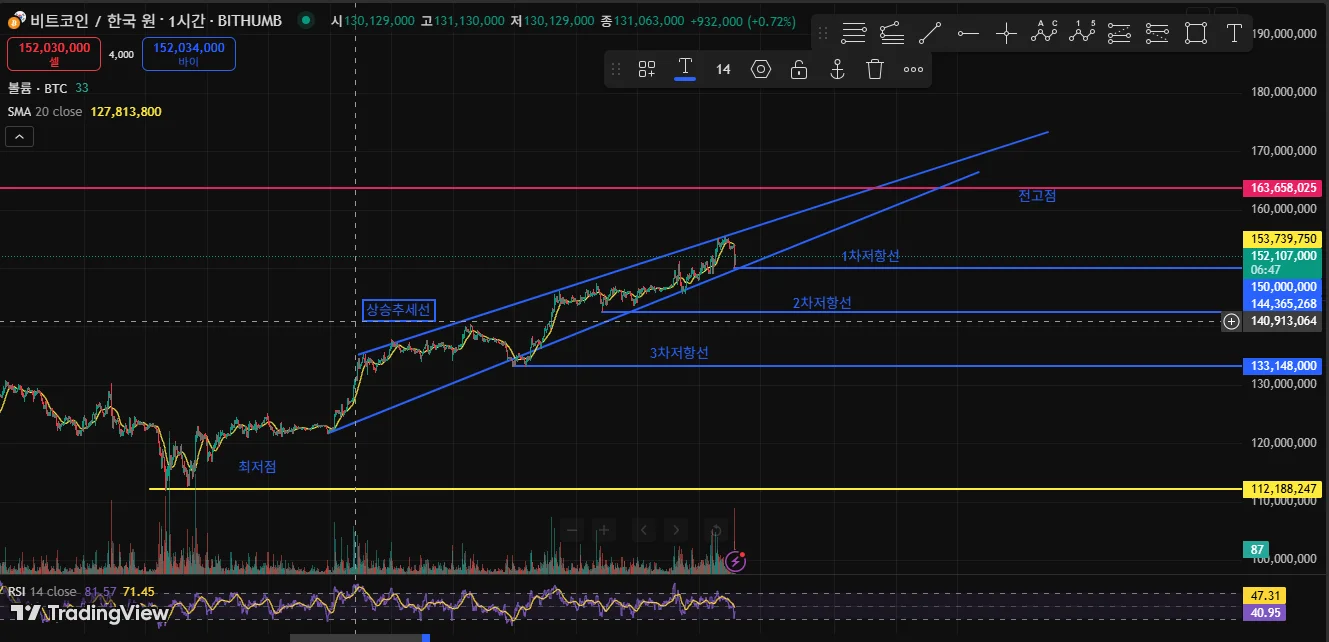
Task: Select the rectangle shape tool
Action: (1196, 33)
